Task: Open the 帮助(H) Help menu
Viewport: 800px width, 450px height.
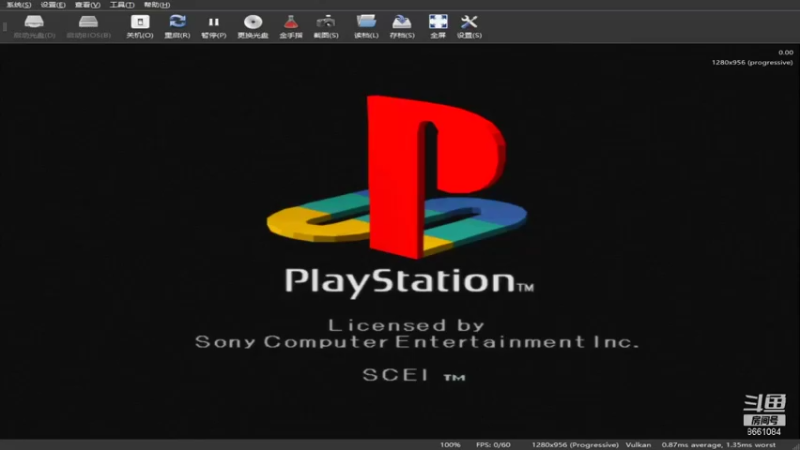Action: pyautogui.click(x=157, y=5)
